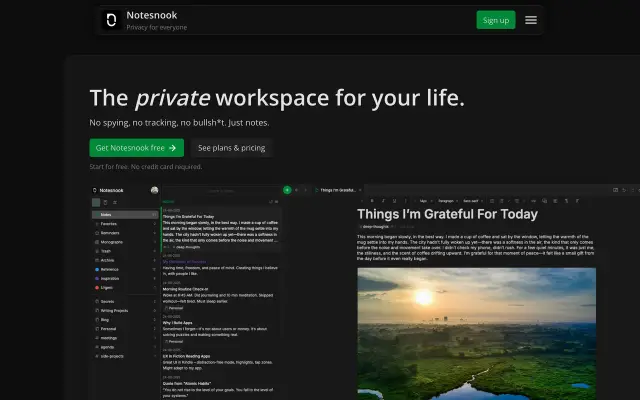Open the Personal notebook in sidebar
The image size is (640, 400).
click(125, 329)
